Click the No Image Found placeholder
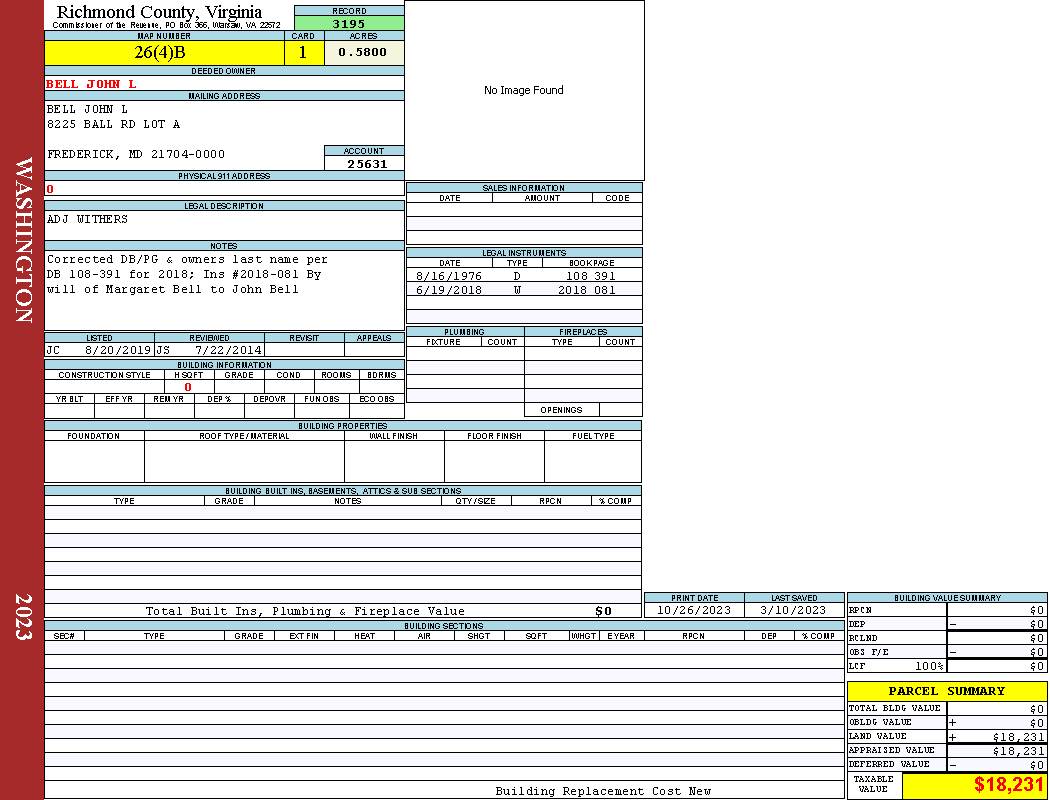Image resolution: width=1050 pixels, height=800 pixels. tap(524, 90)
